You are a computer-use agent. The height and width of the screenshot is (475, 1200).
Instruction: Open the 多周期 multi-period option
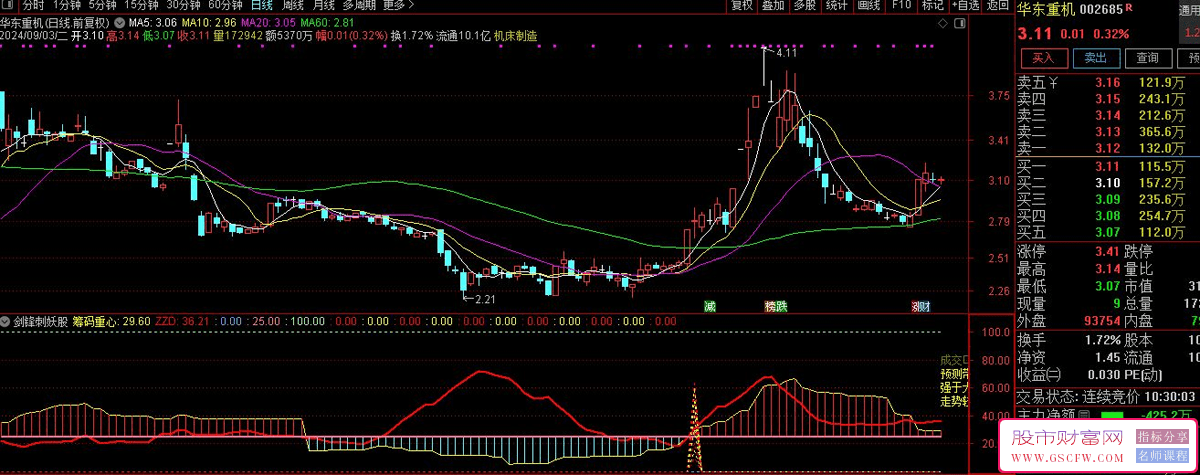[358, 6]
